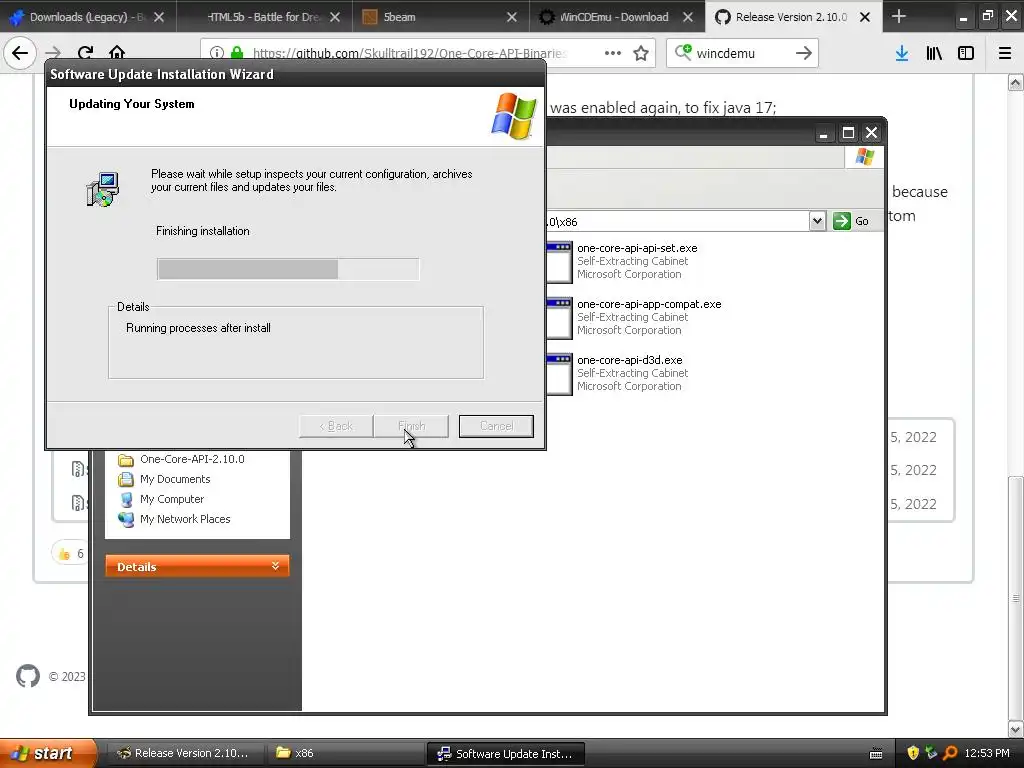This screenshot has width=1024, height=768.
Task: Open Firefox home page icon
Action: click(x=117, y=53)
